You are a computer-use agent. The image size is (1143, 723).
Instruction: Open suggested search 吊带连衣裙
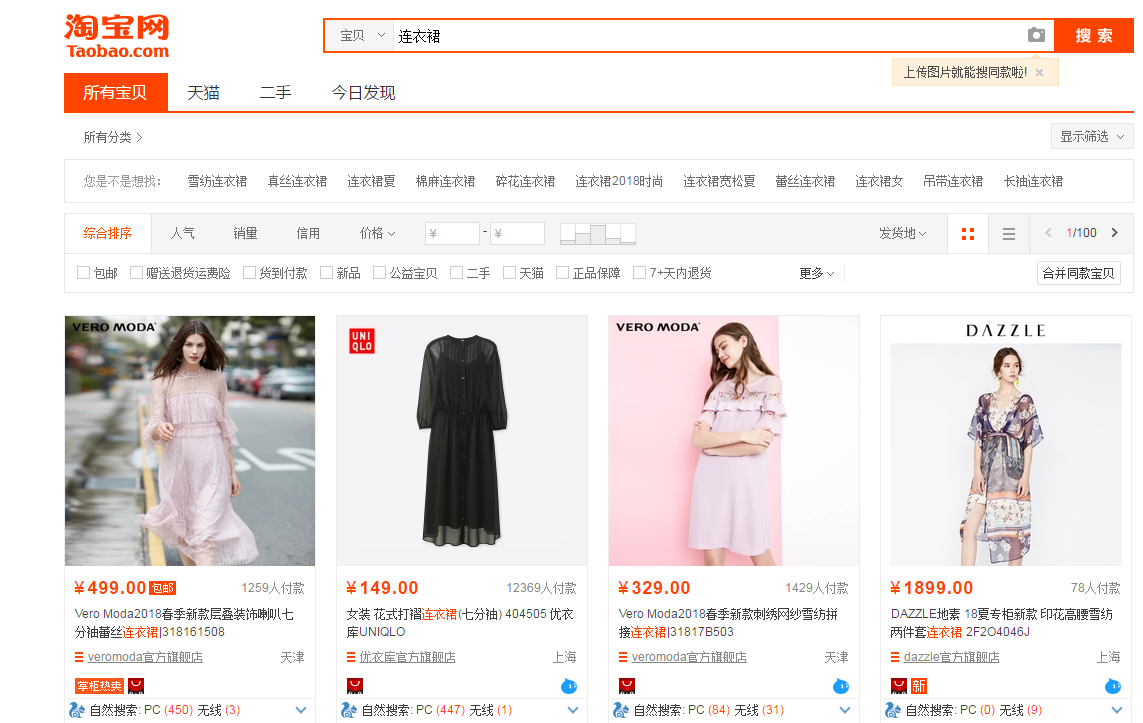point(953,181)
